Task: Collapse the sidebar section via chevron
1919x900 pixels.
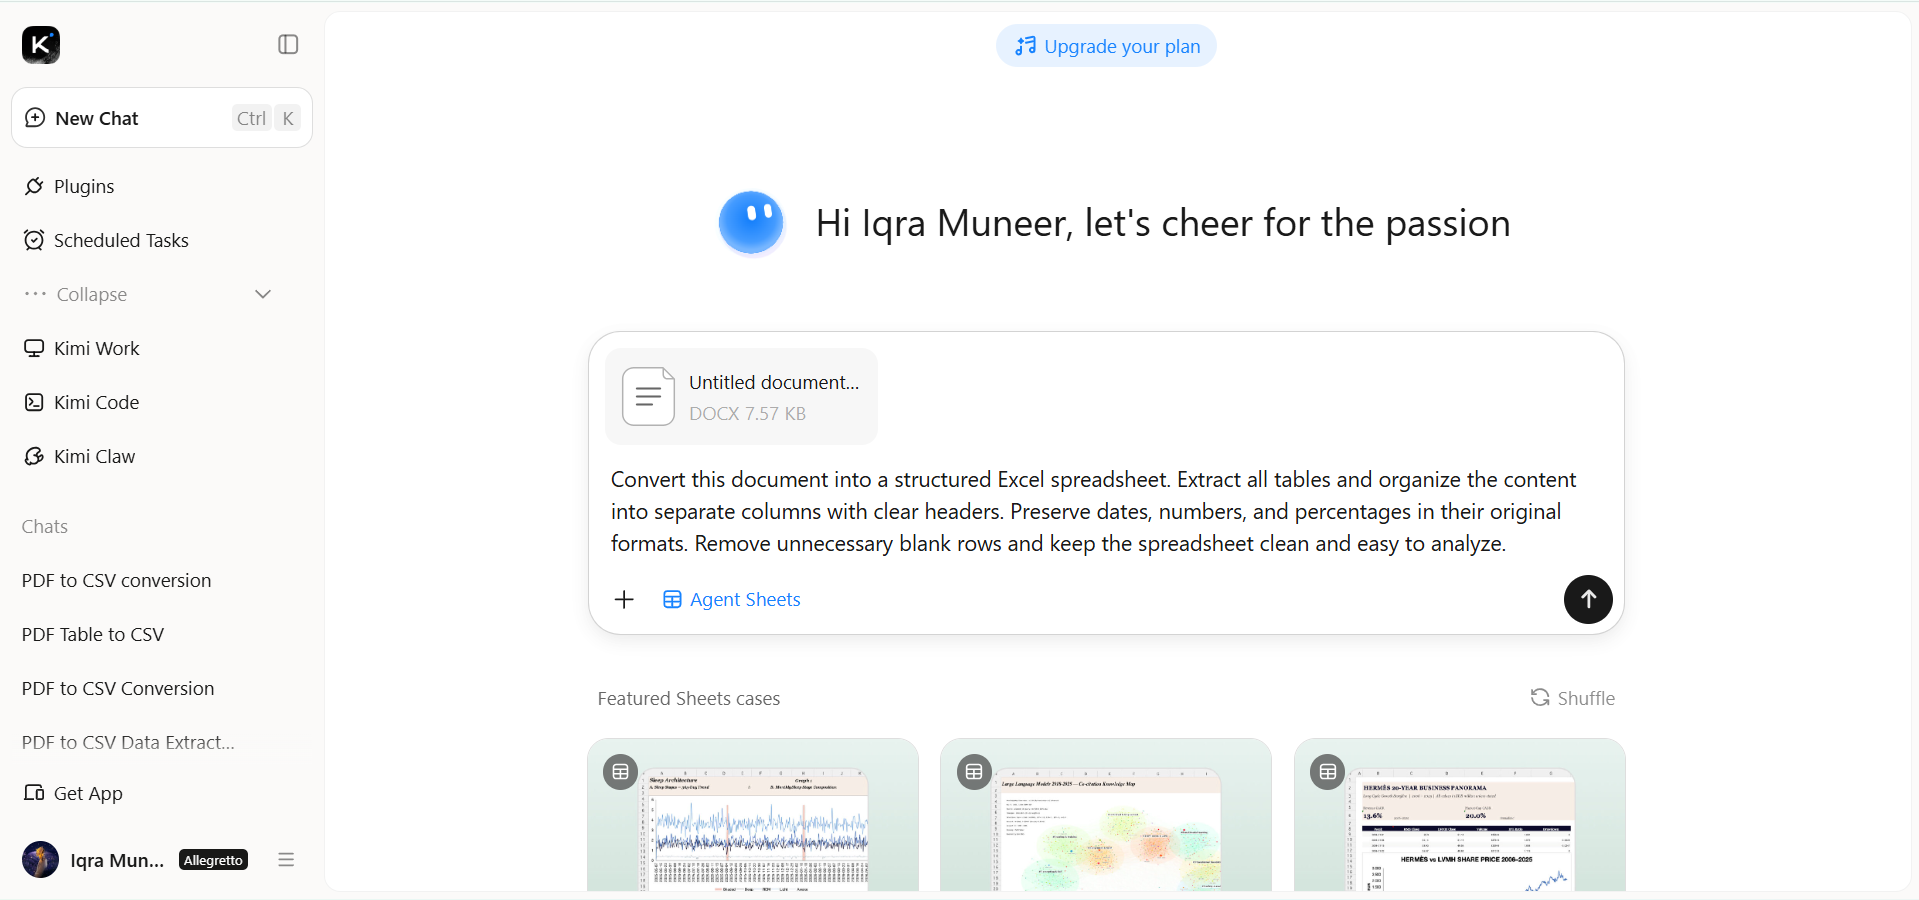Action: click(x=263, y=294)
